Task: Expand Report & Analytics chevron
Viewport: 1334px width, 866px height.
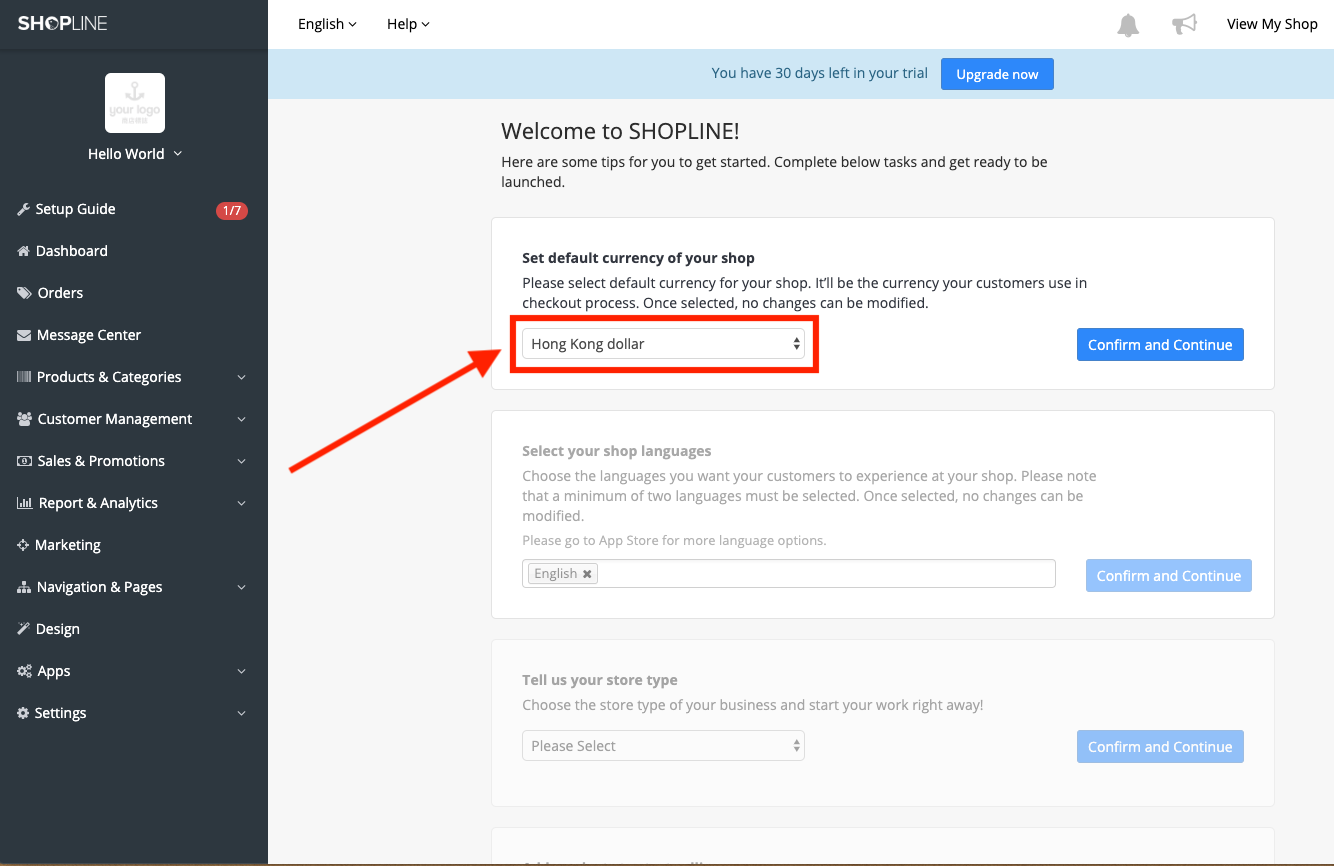Action: pyautogui.click(x=241, y=503)
